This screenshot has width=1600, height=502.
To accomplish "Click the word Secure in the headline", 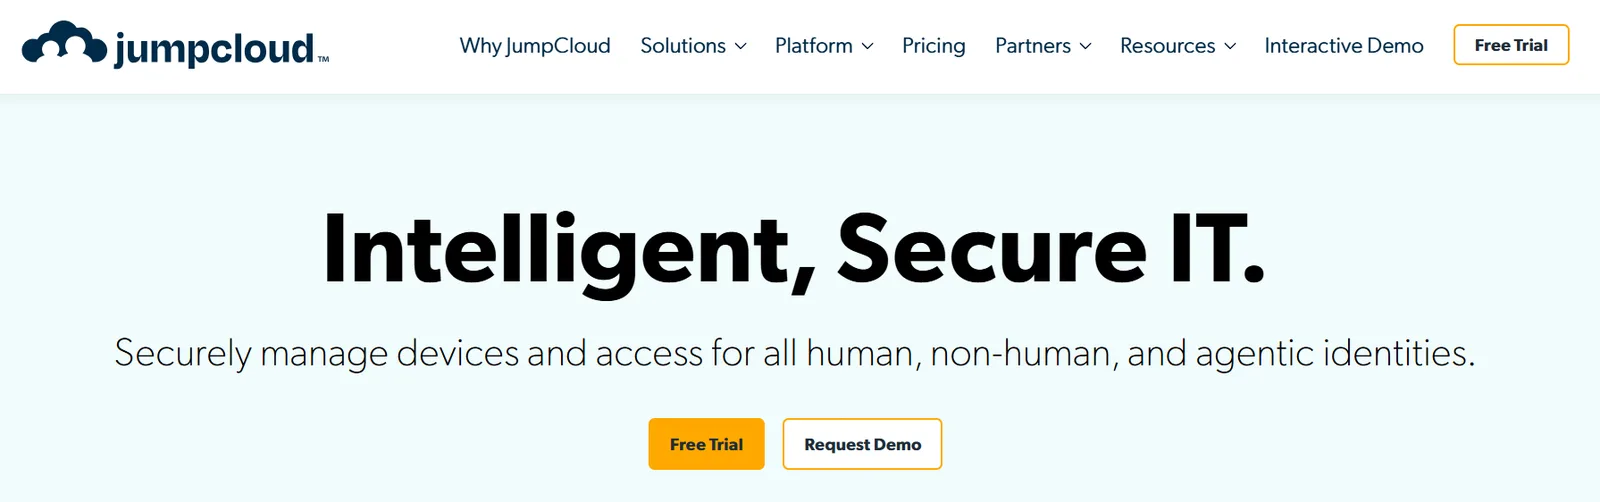I will (992, 248).
